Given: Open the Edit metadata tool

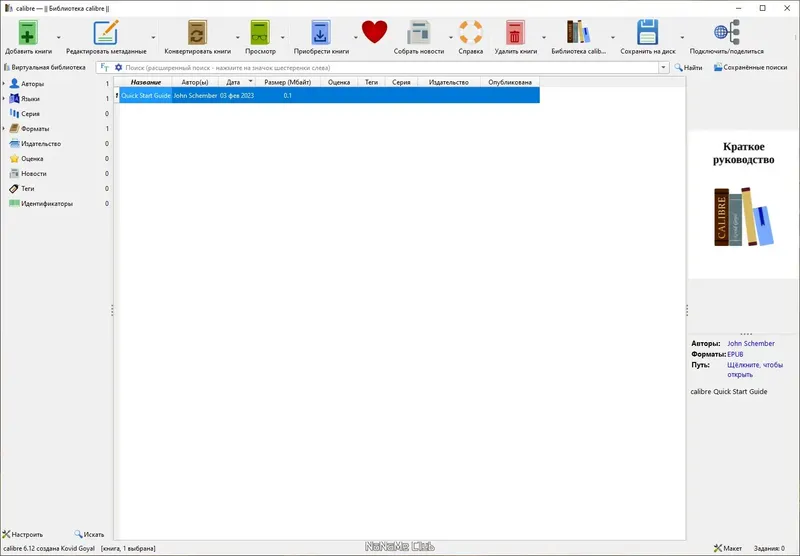Looking at the screenshot, I should [x=106, y=33].
